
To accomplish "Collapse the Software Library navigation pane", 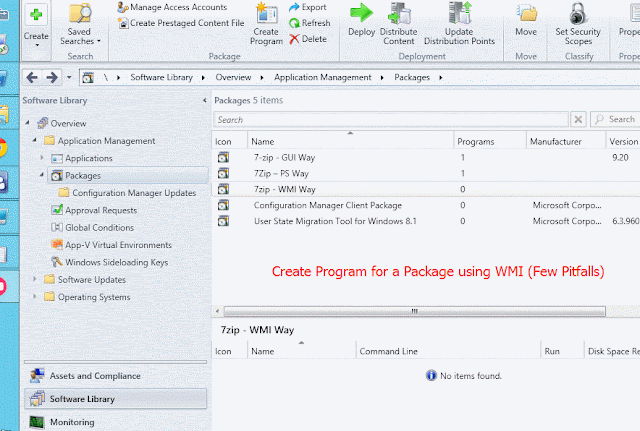I will click(x=204, y=100).
